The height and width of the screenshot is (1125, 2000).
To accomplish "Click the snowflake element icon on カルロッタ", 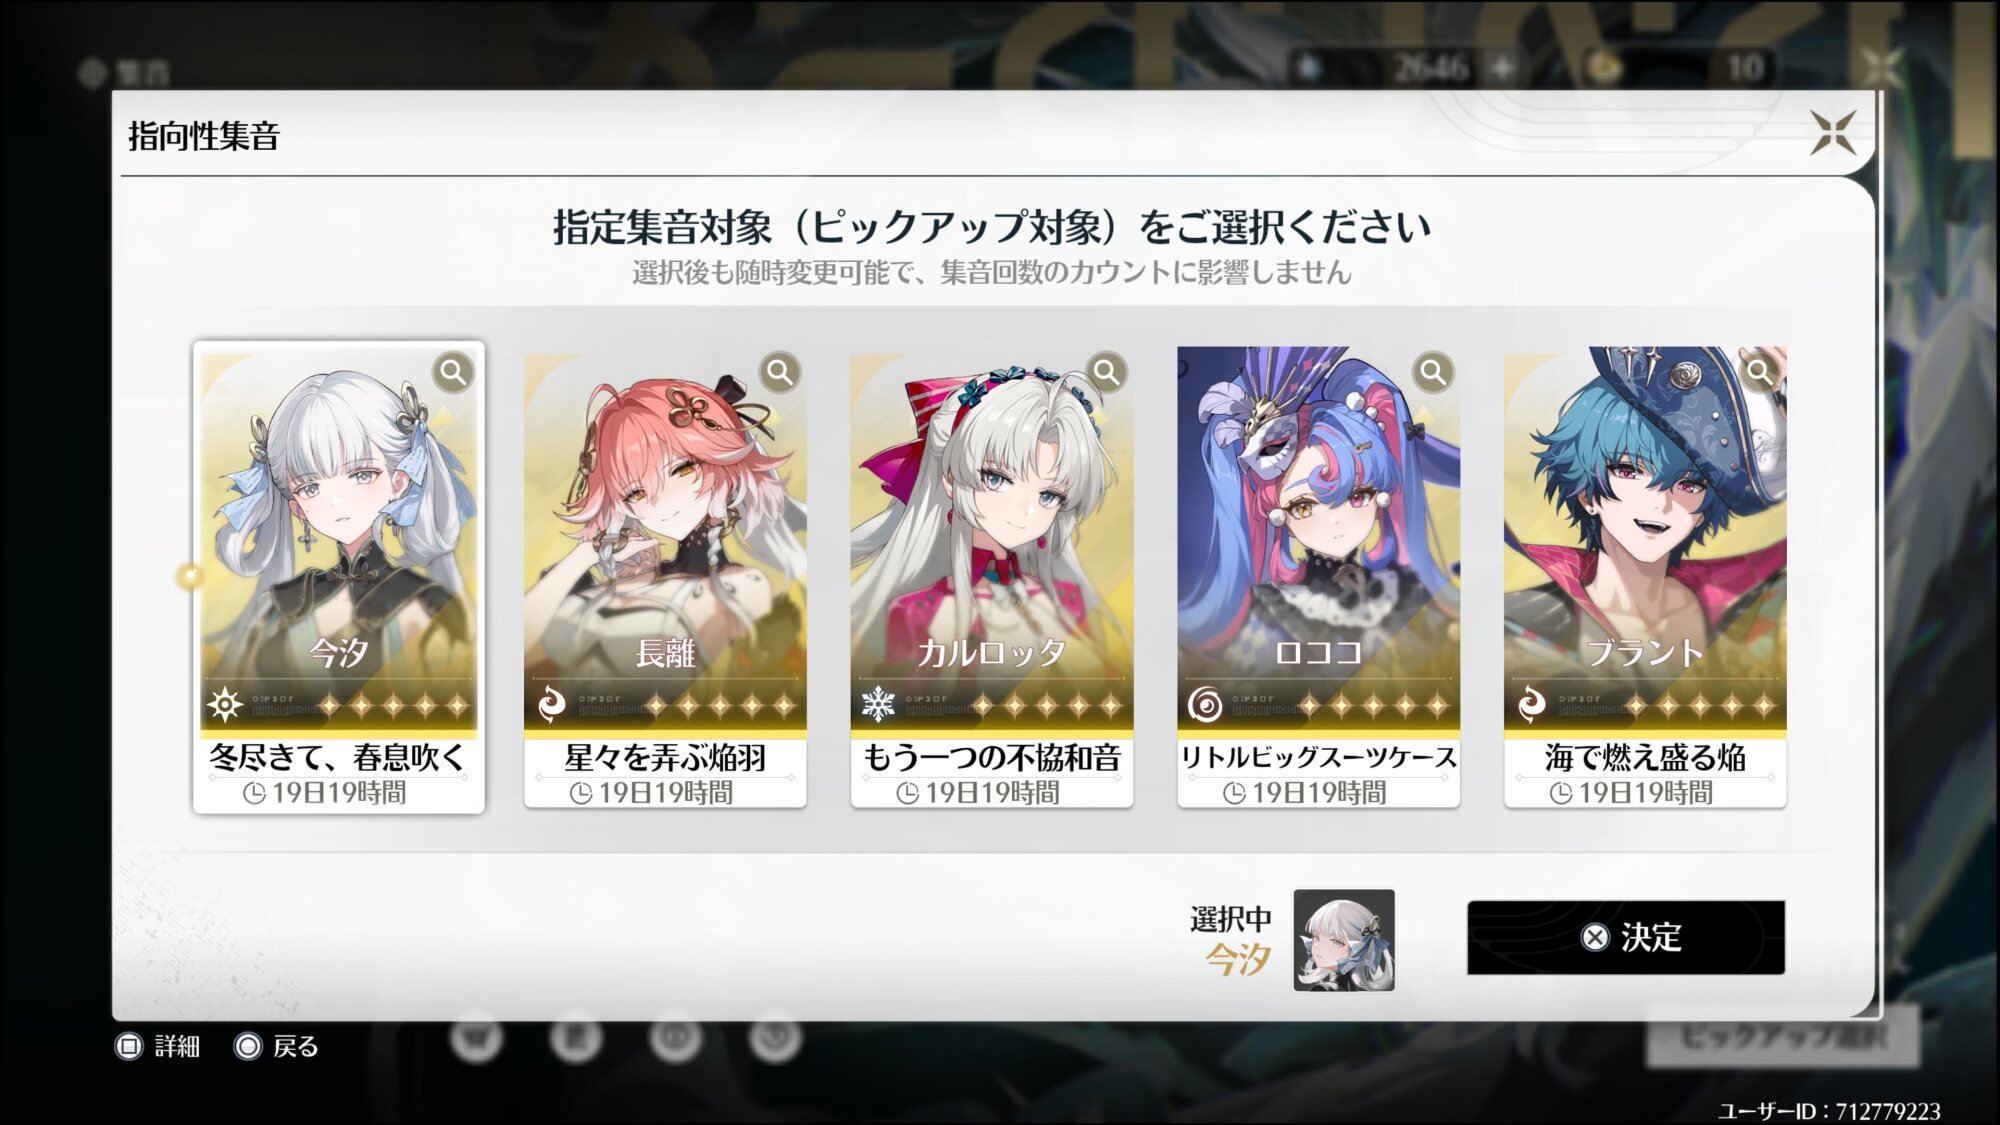I will (x=878, y=705).
